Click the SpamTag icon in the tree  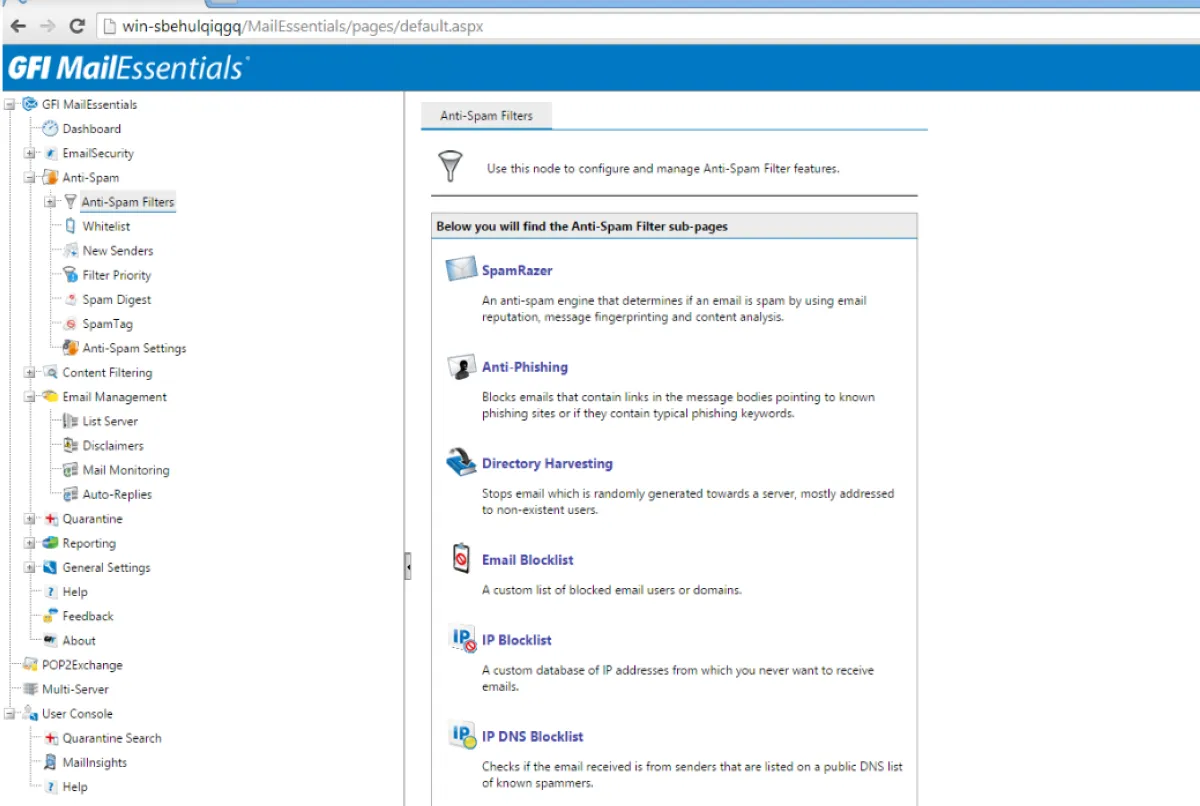pos(70,324)
